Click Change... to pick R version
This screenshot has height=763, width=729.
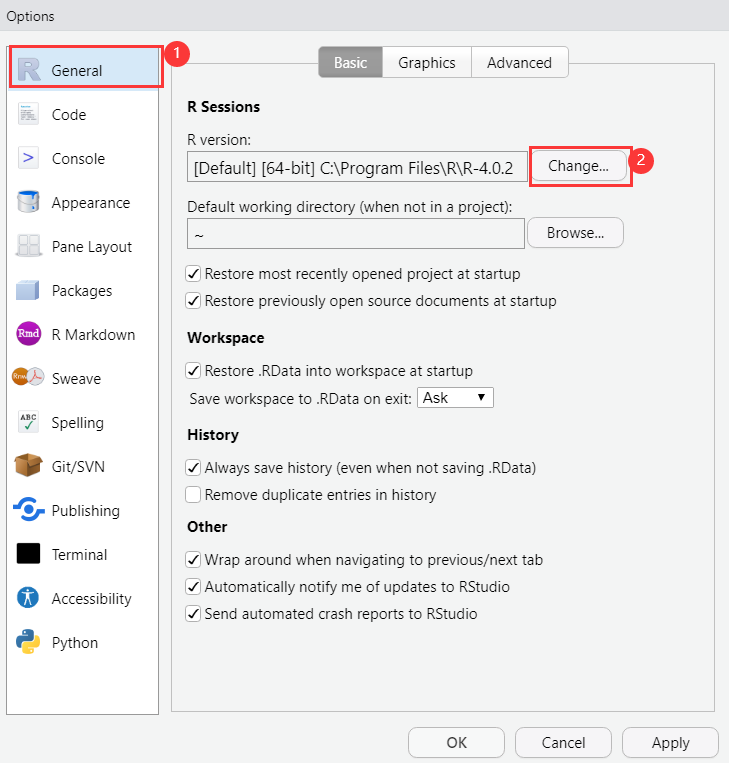[578, 166]
